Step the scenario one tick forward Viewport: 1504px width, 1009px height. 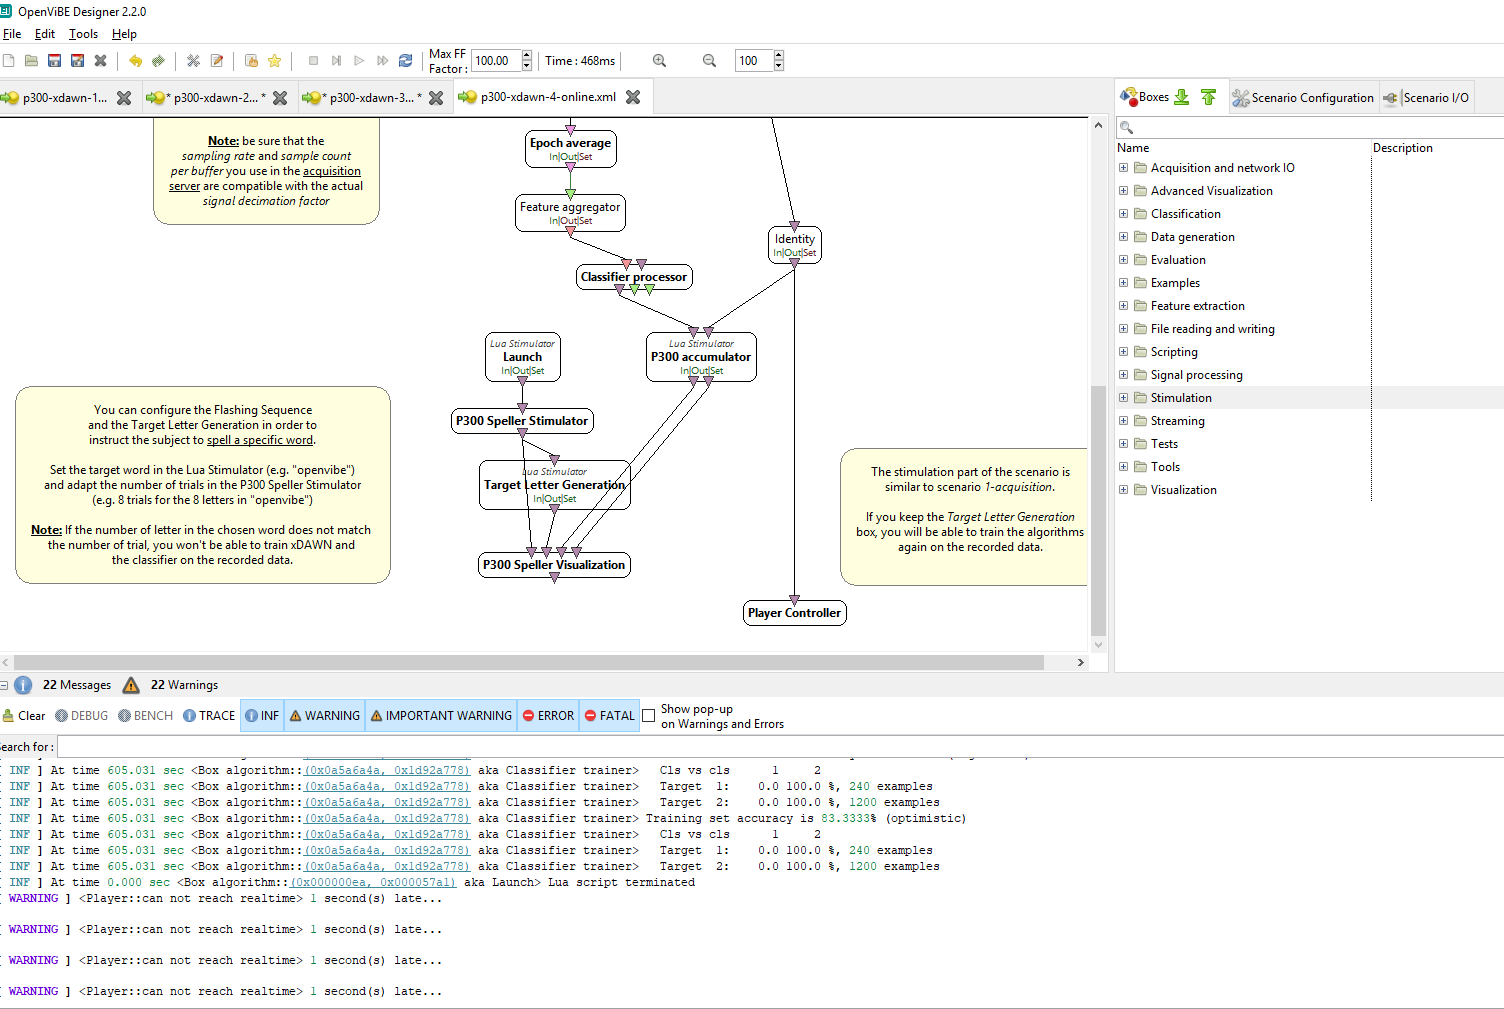coord(336,61)
